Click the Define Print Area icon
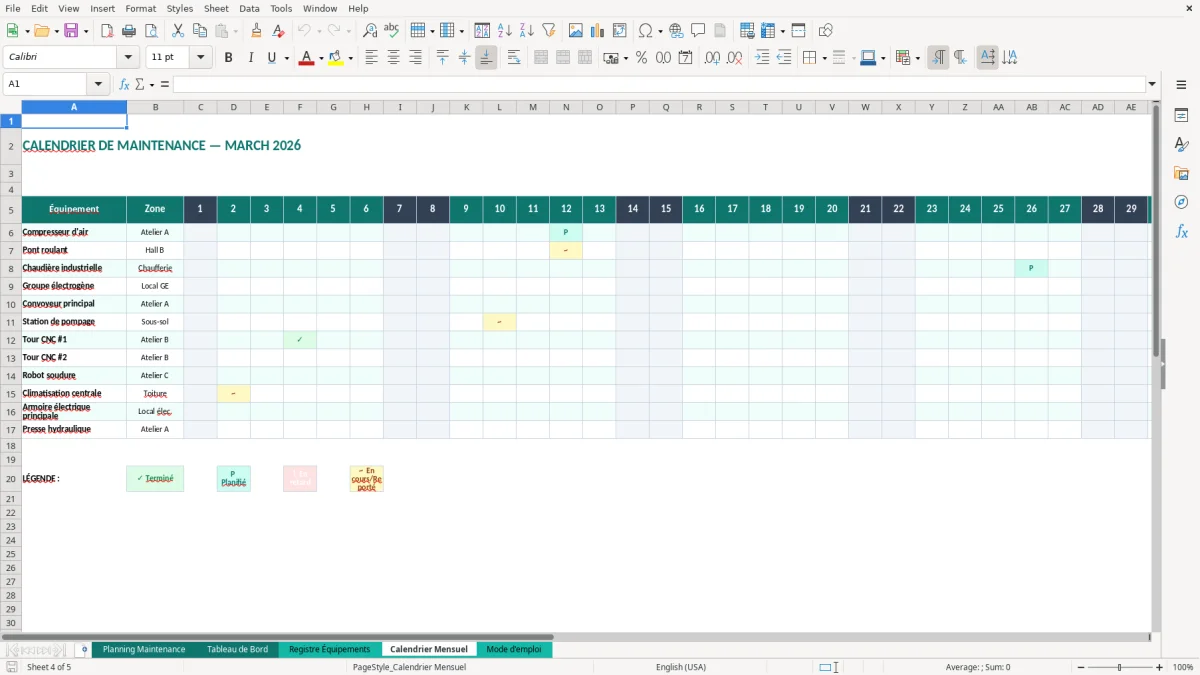 (x=747, y=31)
